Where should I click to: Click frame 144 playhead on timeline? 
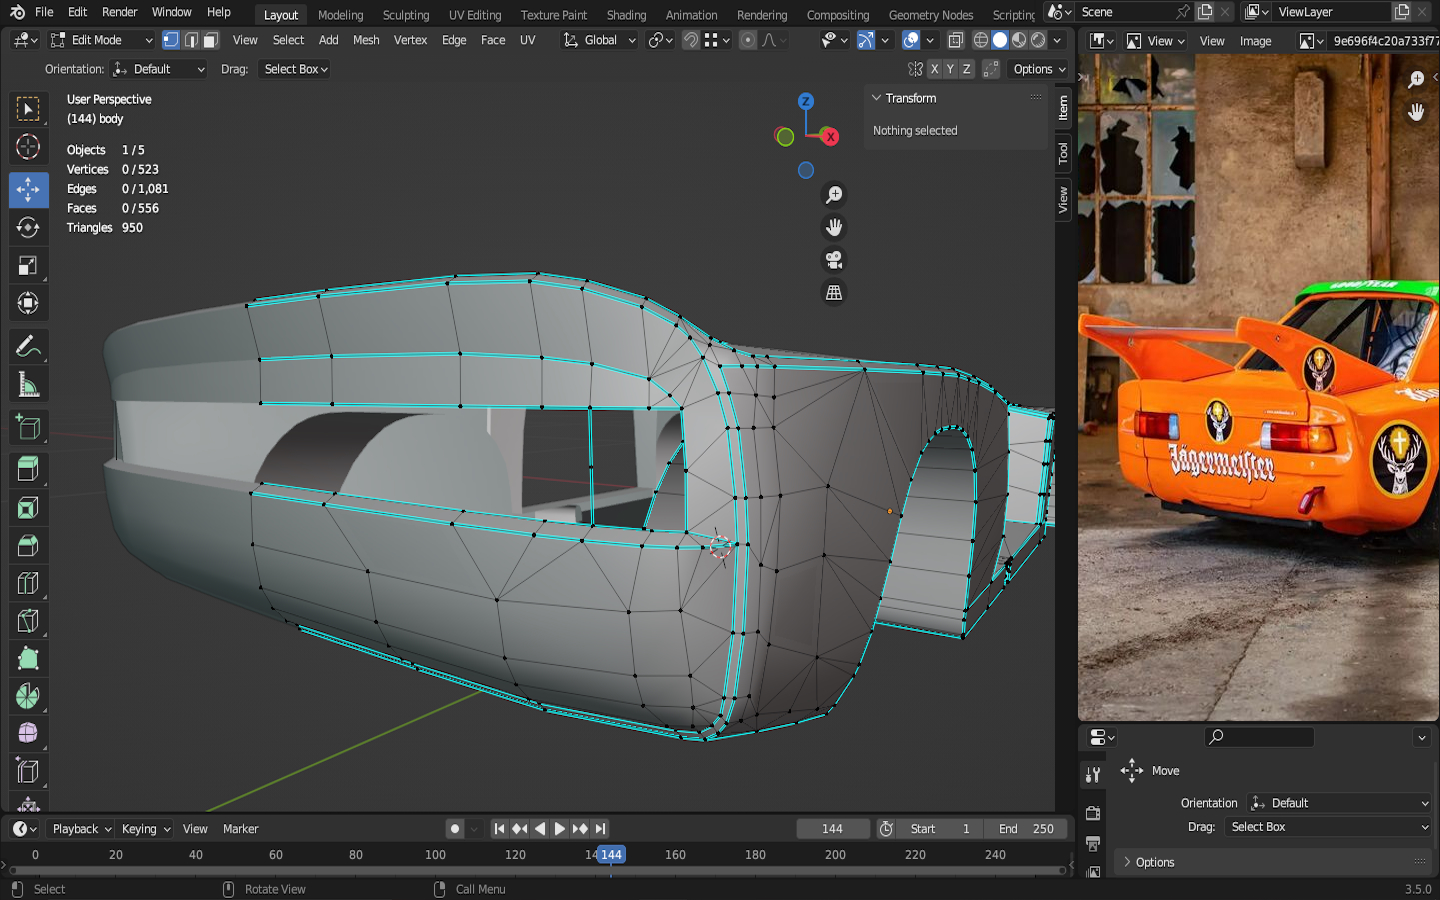pos(611,855)
